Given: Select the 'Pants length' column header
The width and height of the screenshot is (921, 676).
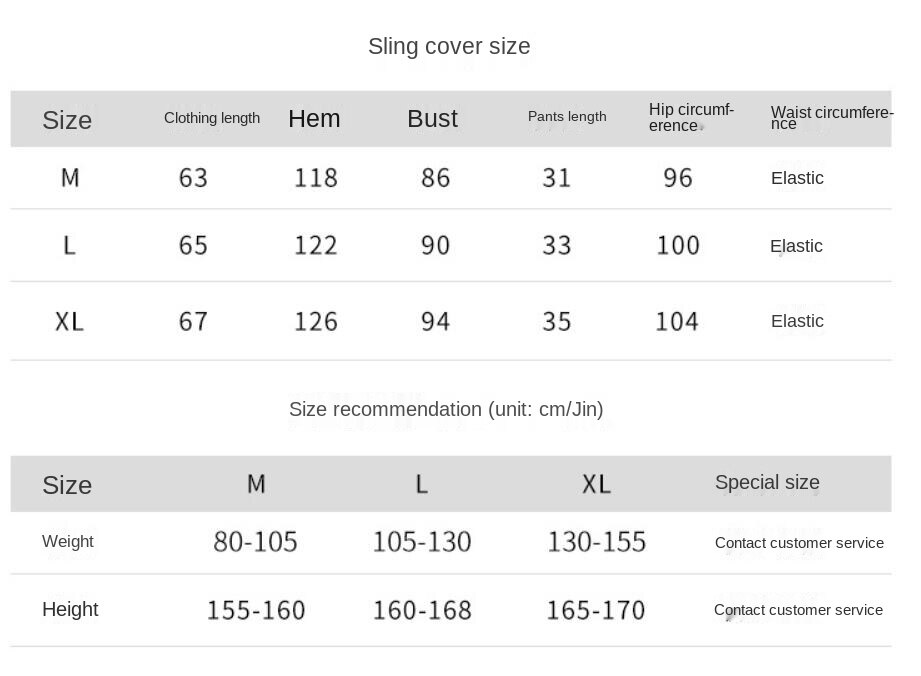Looking at the screenshot, I should [x=567, y=117].
